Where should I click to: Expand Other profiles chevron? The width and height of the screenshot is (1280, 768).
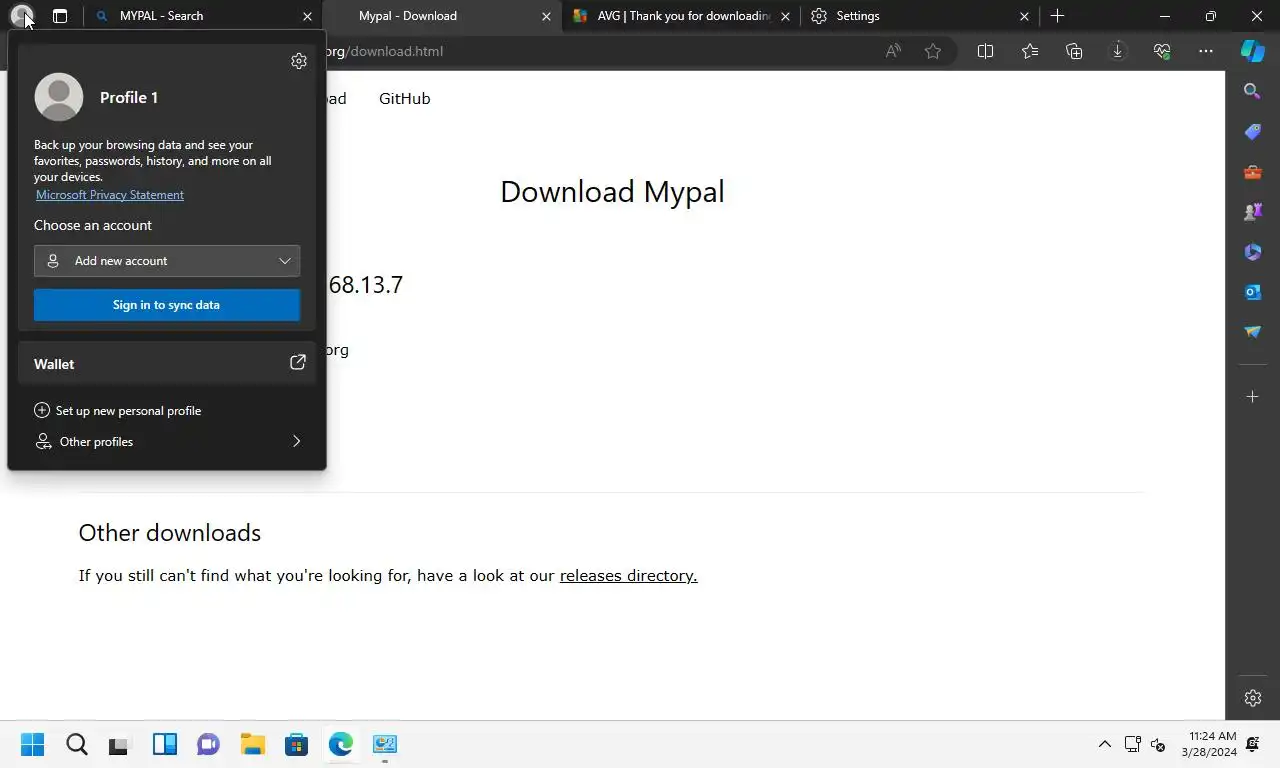pos(296,441)
